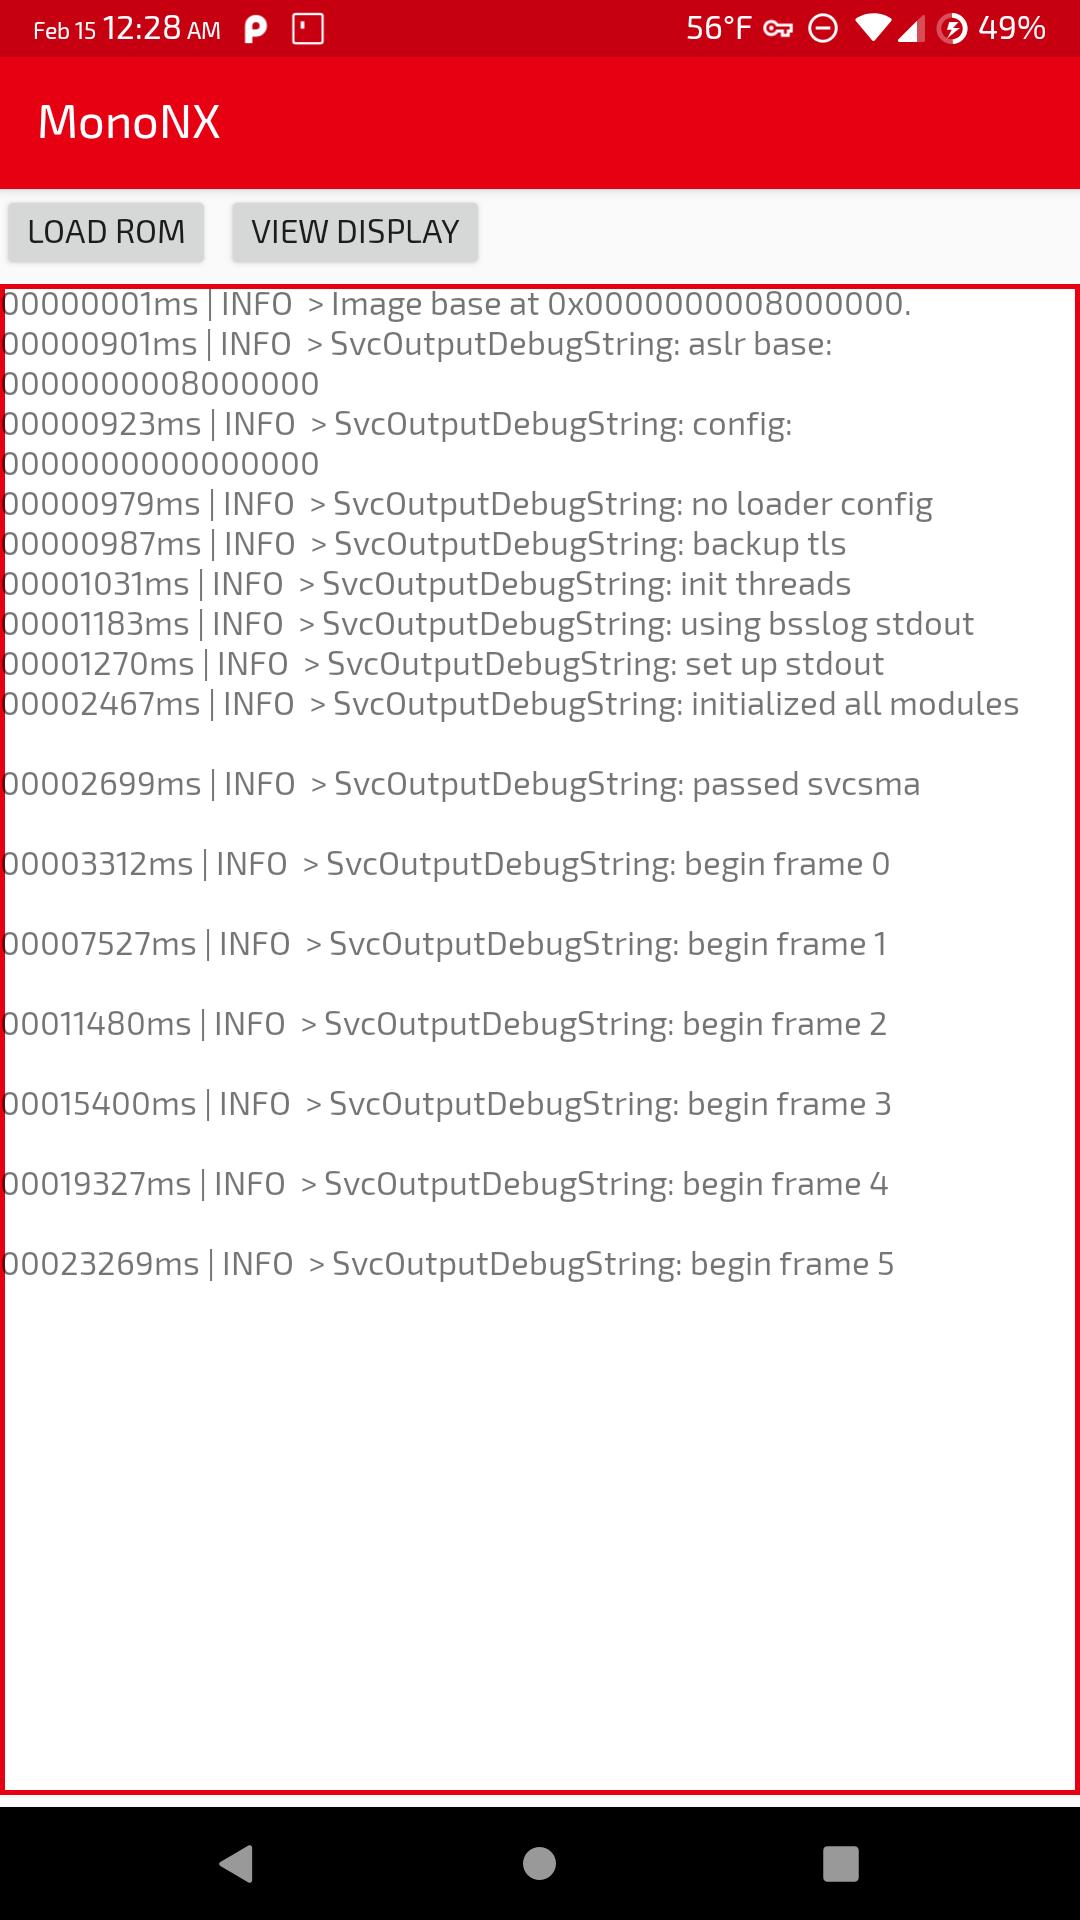
Task: Tap the 'initialized all modules' log entry
Action: (510, 704)
